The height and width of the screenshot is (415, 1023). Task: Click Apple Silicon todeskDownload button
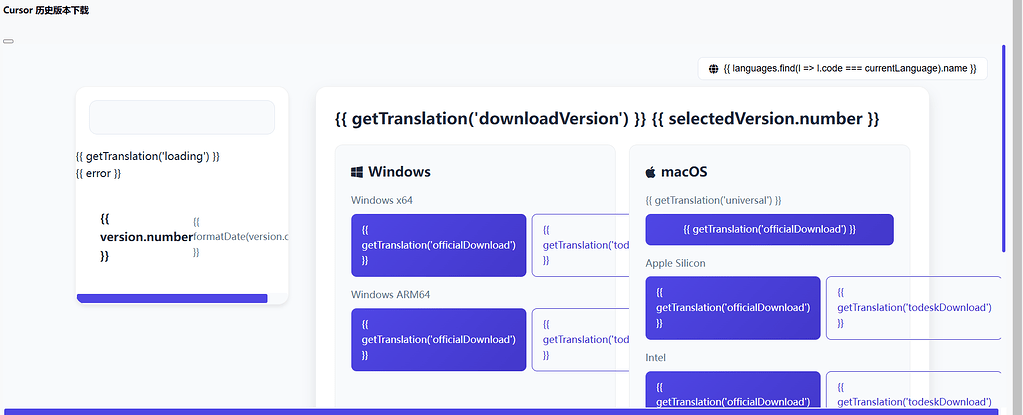[x=913, y=308]
